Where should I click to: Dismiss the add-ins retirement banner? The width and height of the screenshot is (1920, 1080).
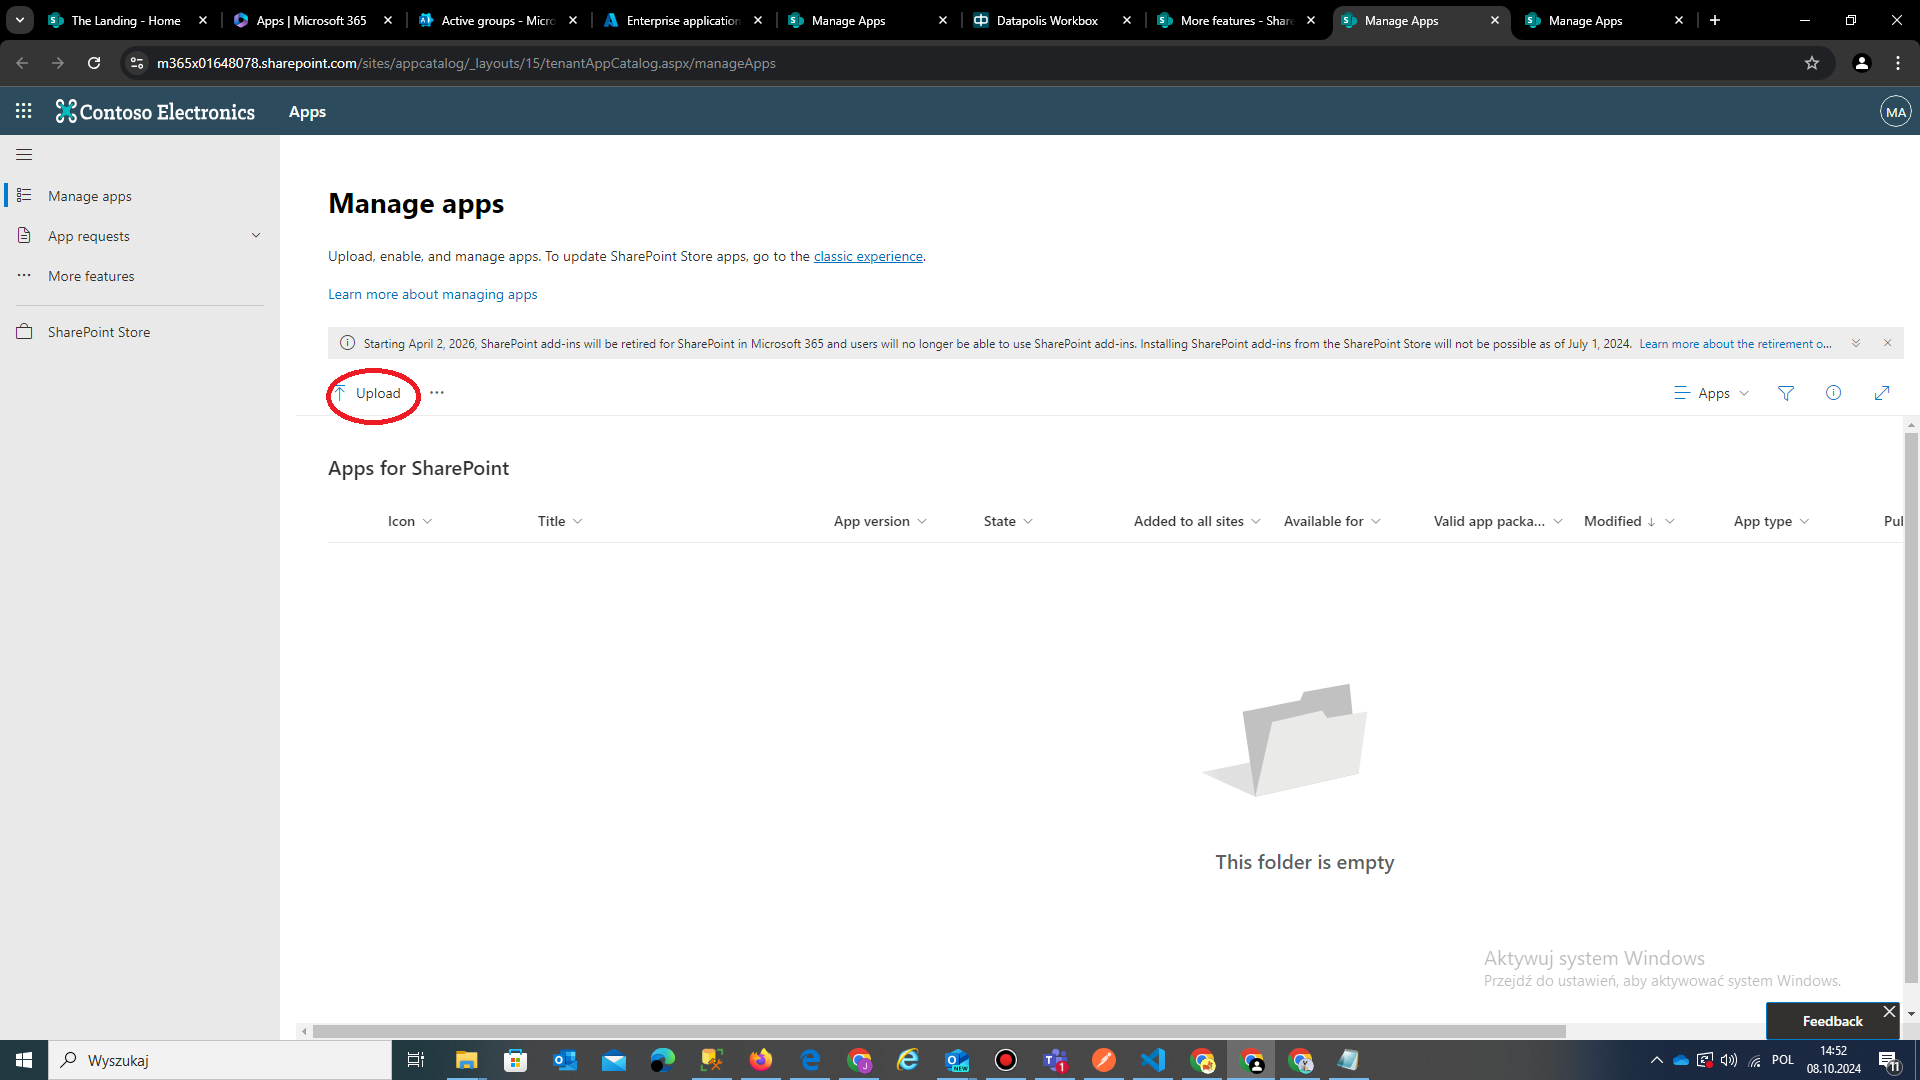(1888, 343)
